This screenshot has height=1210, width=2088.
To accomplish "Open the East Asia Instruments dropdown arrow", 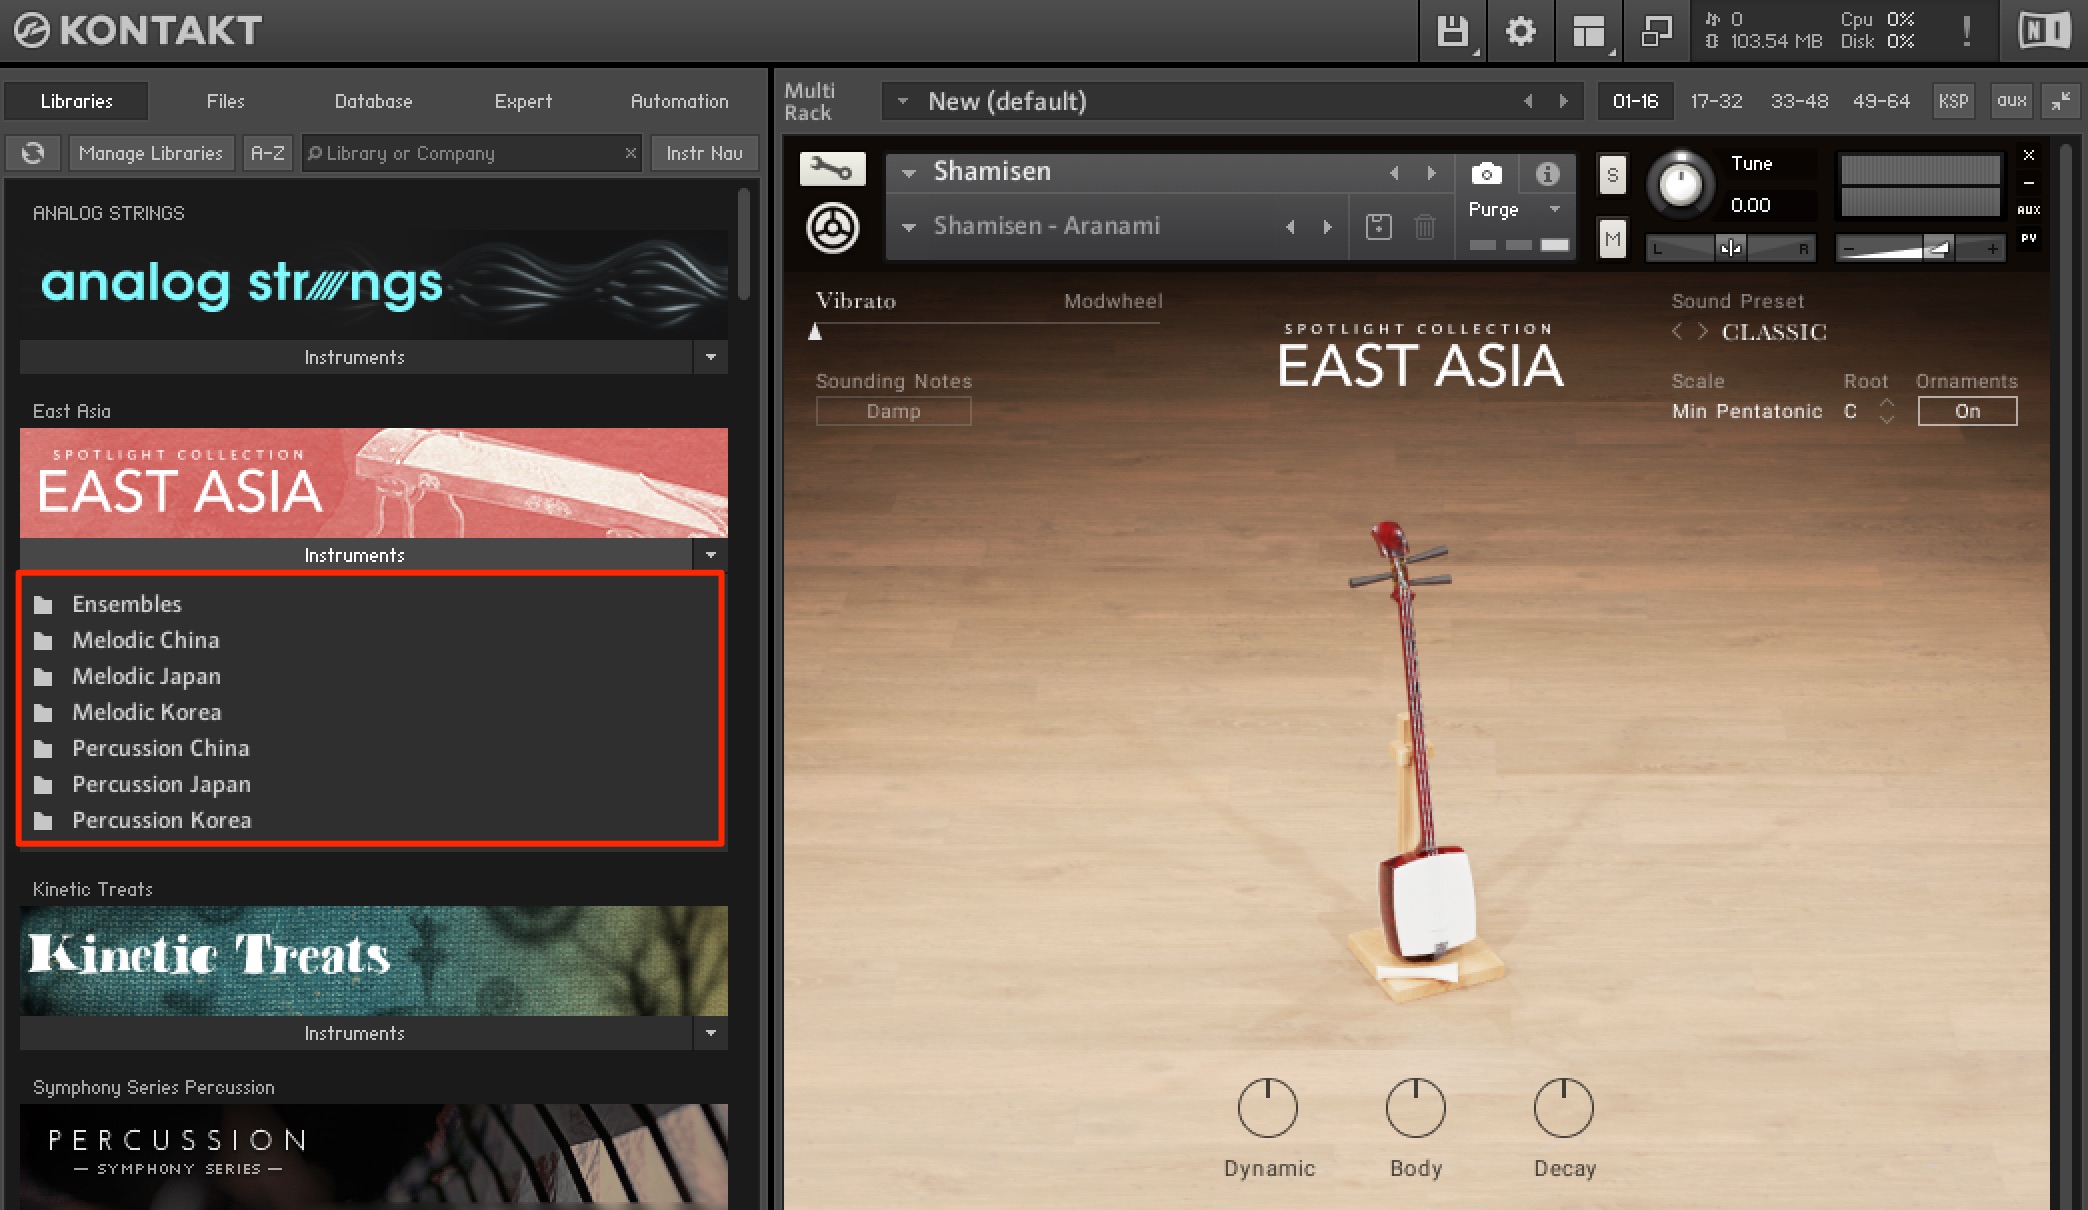I will point(710,555).
